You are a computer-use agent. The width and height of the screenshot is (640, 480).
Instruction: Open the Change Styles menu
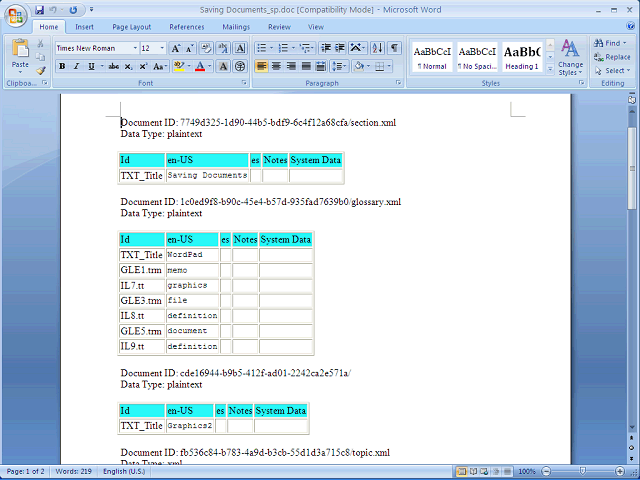point(570,57)
